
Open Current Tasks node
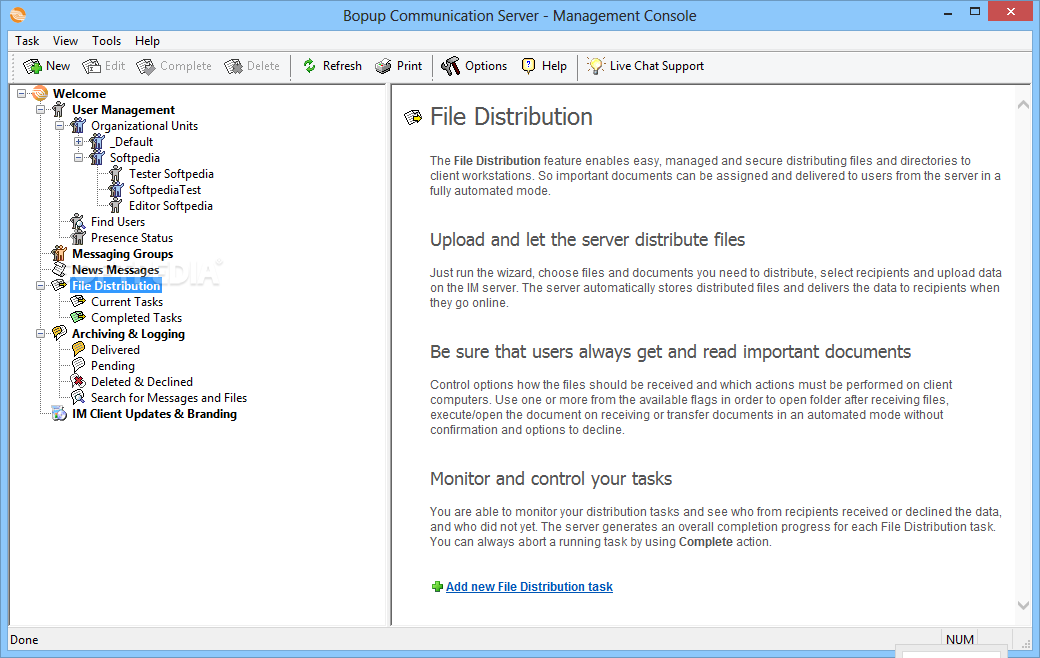click(127, 302)
